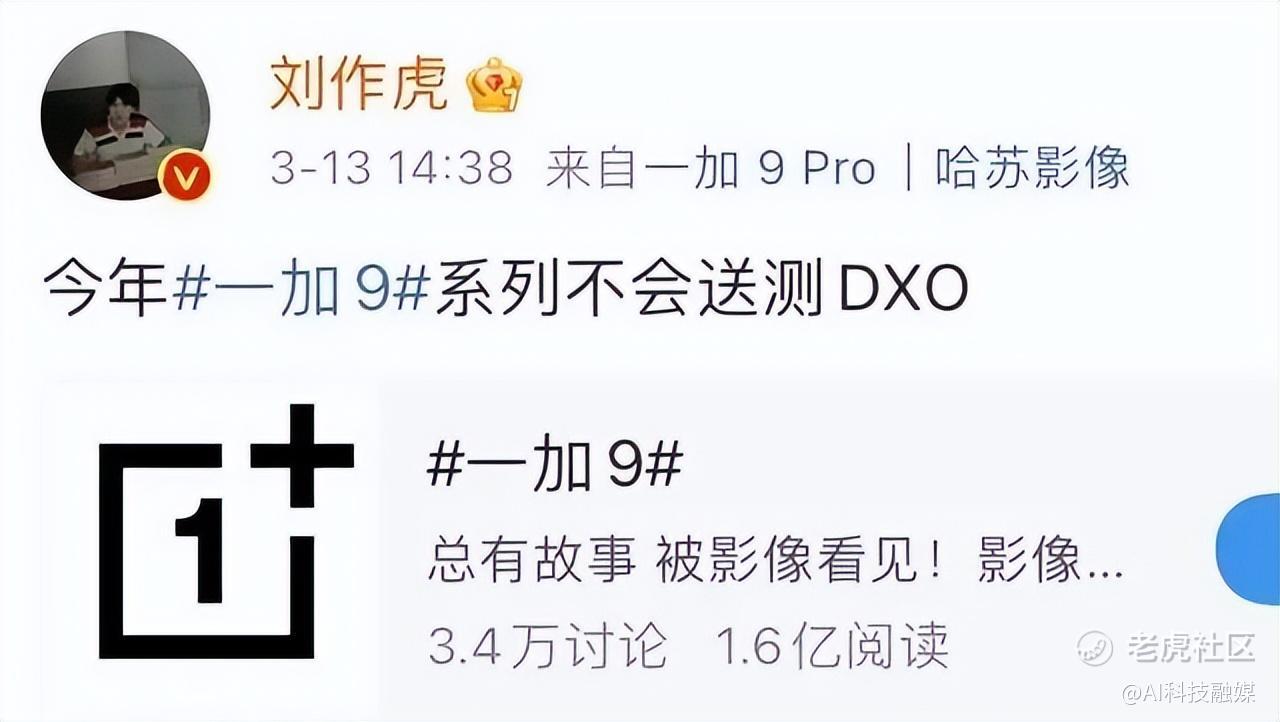View the 3.4万讨论 discussion count

(547, 645)
